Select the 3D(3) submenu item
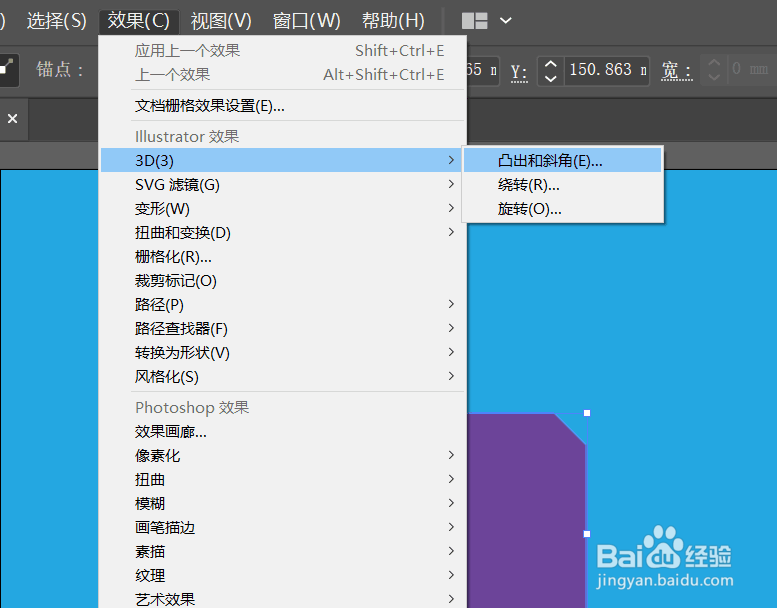777x608 pixels. click(x=283, y=161)
